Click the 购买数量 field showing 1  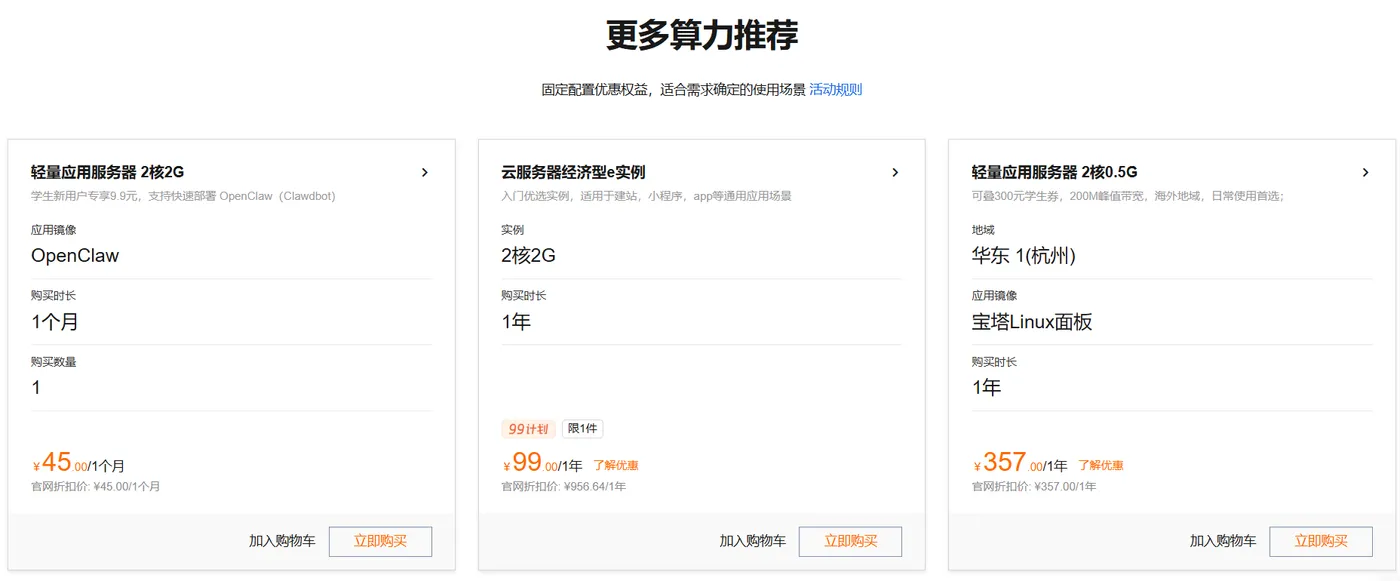[x=37, y=388]
